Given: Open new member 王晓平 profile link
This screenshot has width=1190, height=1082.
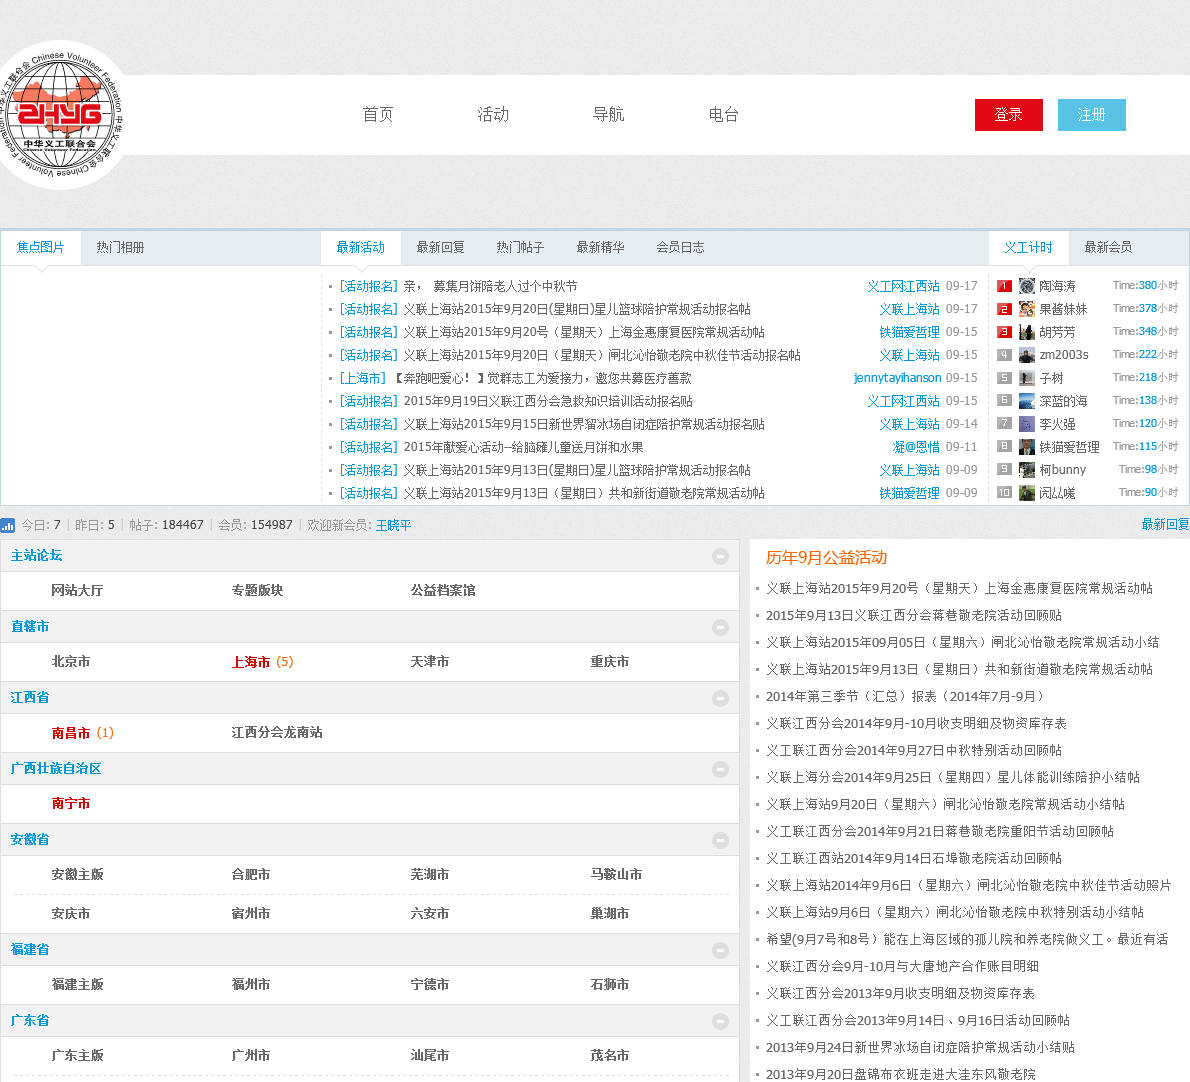Looking at the screenshot, I should click(393, 525).
